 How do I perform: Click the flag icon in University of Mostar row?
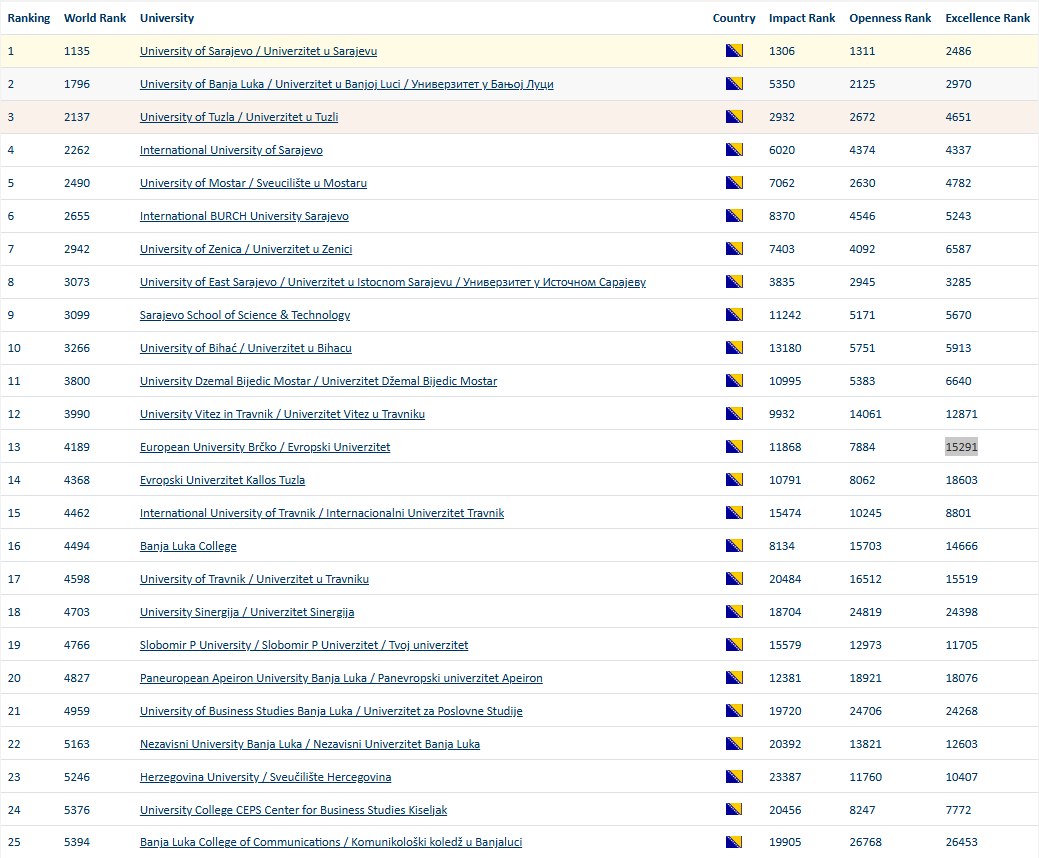[734, 182]
